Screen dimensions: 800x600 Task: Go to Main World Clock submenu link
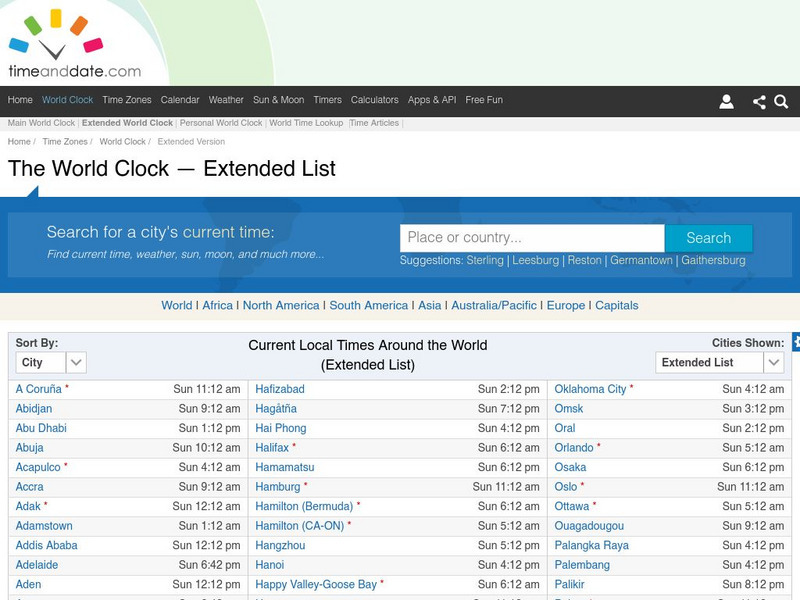[x=41, y=123]
